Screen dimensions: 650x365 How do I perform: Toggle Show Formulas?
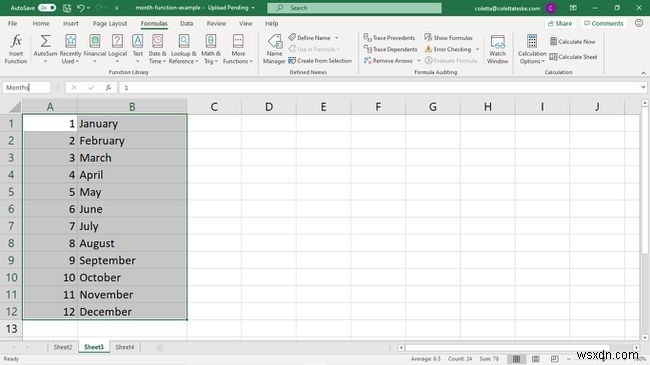(449, 38)
